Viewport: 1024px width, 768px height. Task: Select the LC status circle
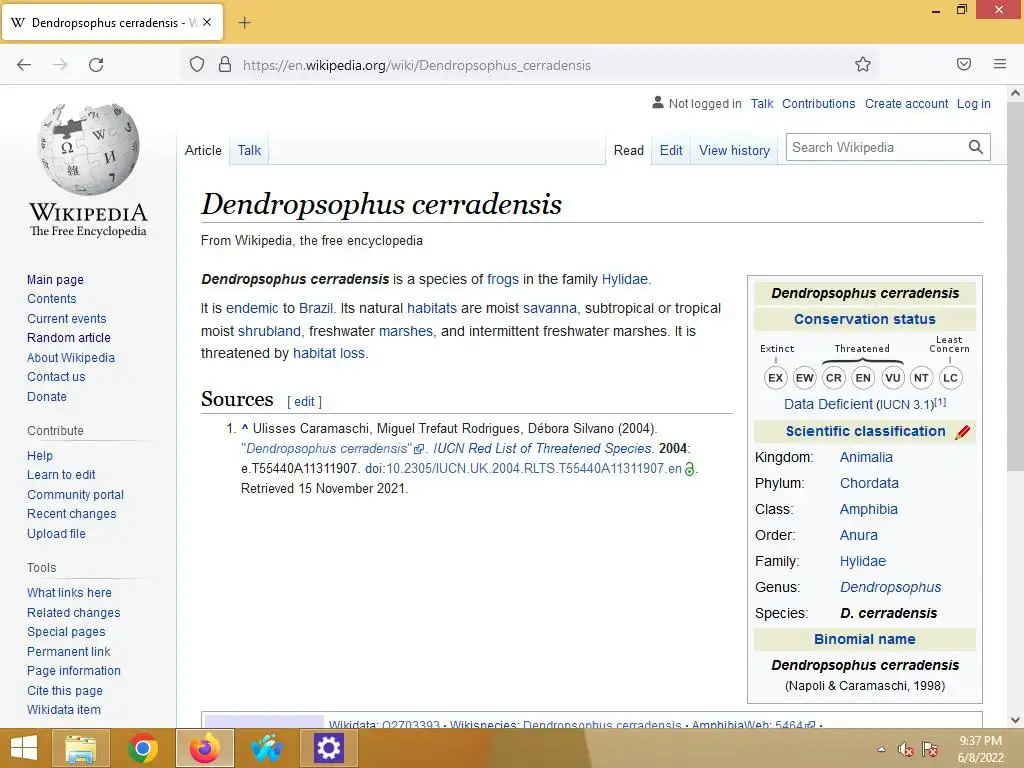(950, 377)
